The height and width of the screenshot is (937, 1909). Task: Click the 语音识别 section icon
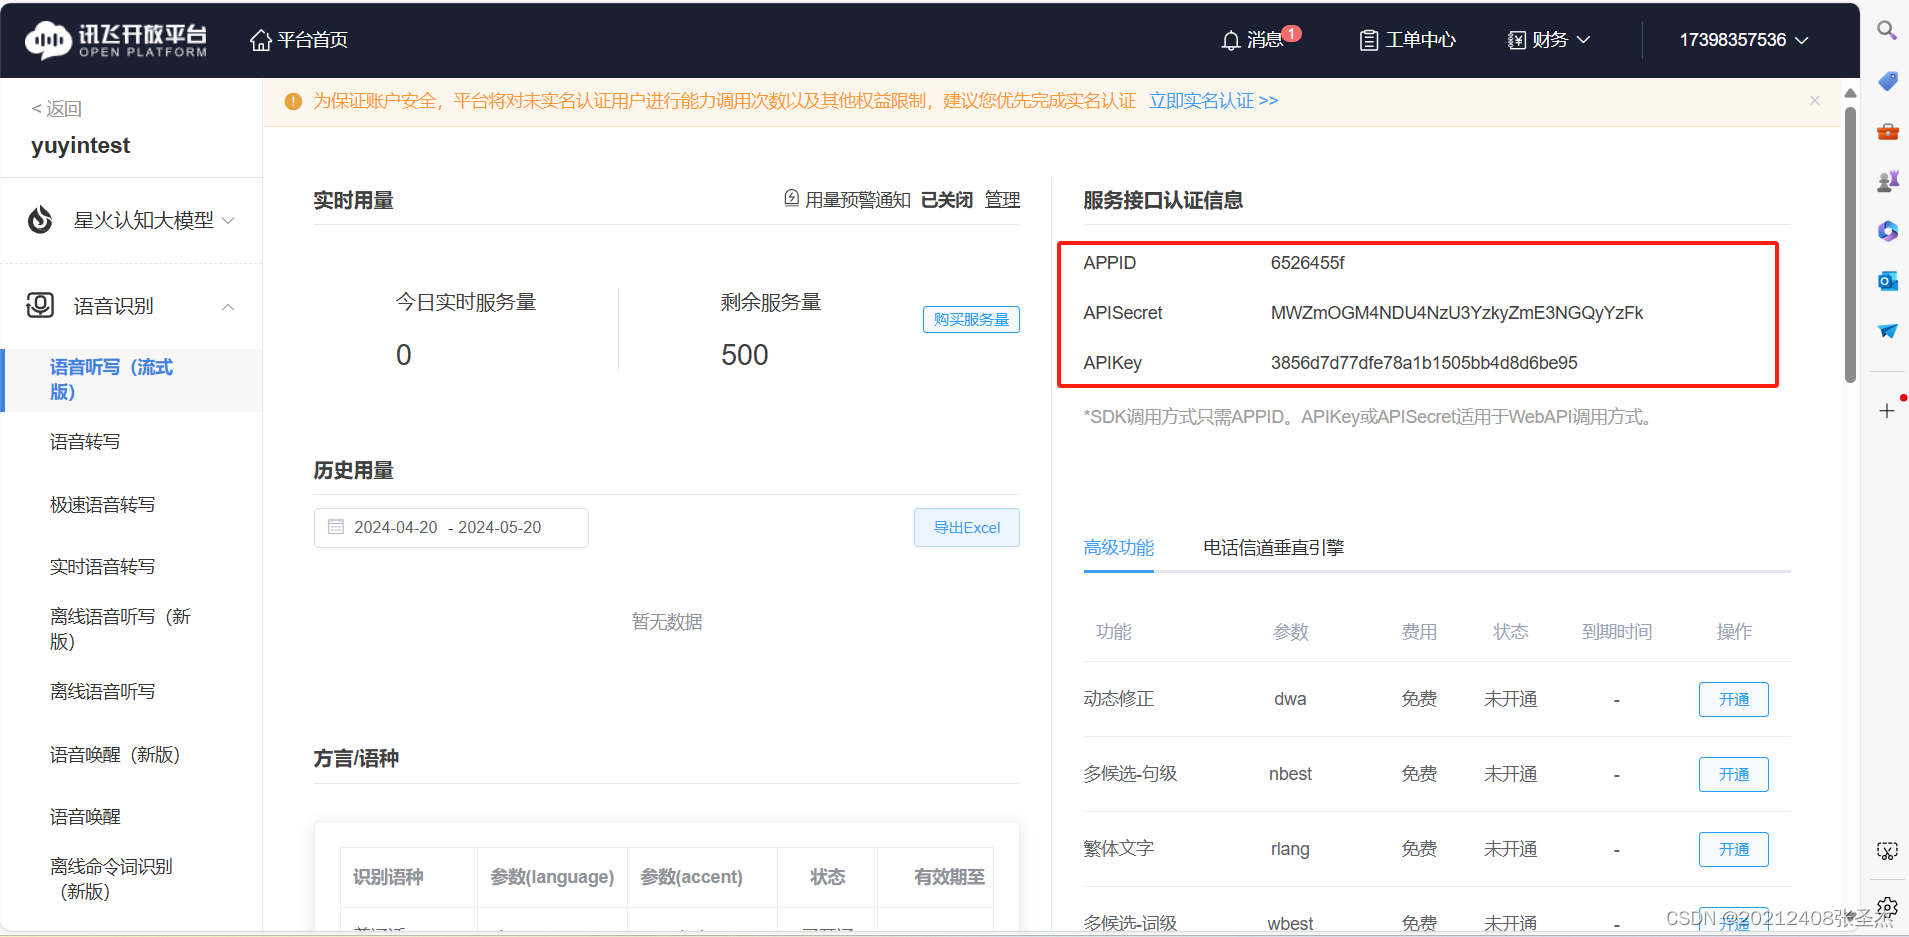click(x=40, y=305)
